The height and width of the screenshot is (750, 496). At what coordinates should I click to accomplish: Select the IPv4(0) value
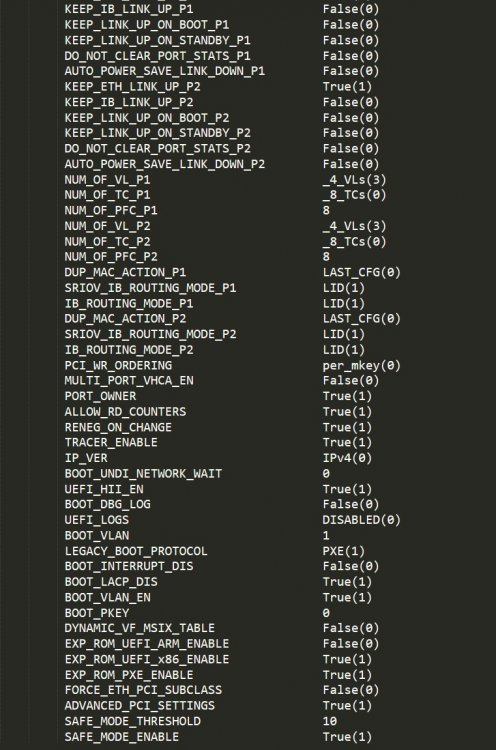[347, 458]
